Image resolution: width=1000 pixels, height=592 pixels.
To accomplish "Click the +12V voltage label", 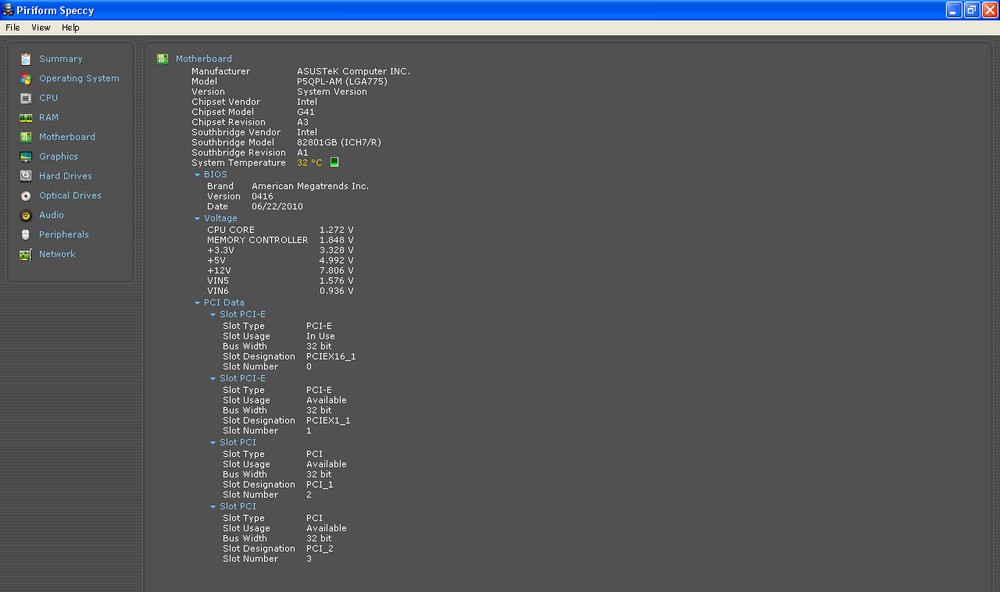I will (219, 270).
